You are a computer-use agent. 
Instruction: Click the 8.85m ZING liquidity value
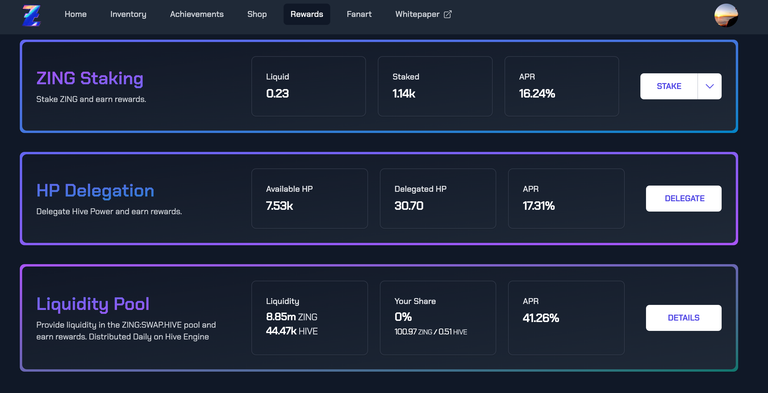[x=291, y=317]
